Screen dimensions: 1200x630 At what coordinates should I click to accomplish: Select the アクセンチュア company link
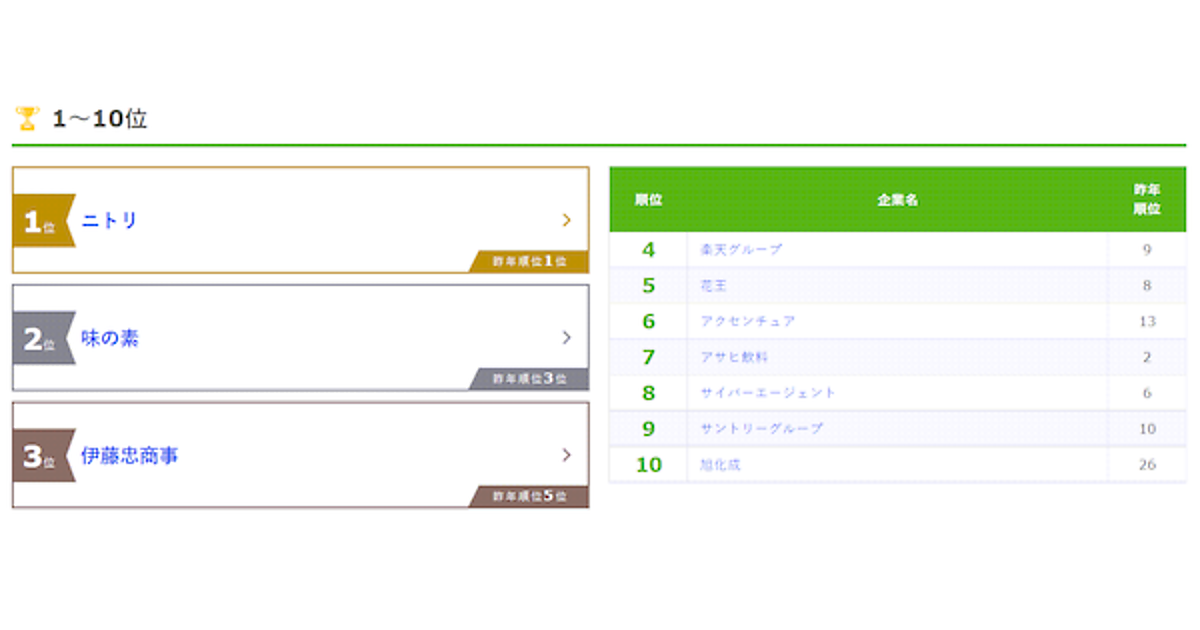tap(748, 321)
